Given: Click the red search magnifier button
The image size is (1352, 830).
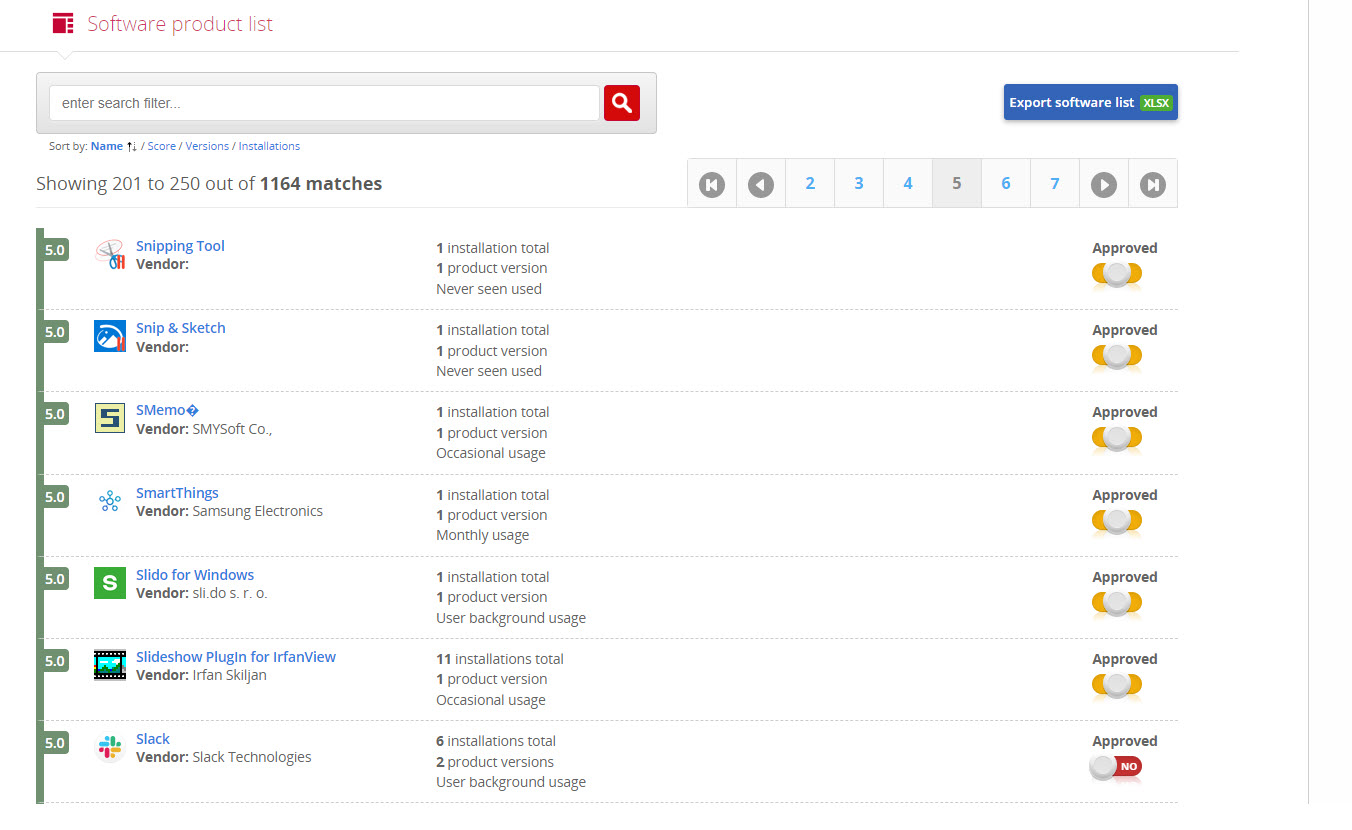Looking at the screenshot, I should [621, 103].
